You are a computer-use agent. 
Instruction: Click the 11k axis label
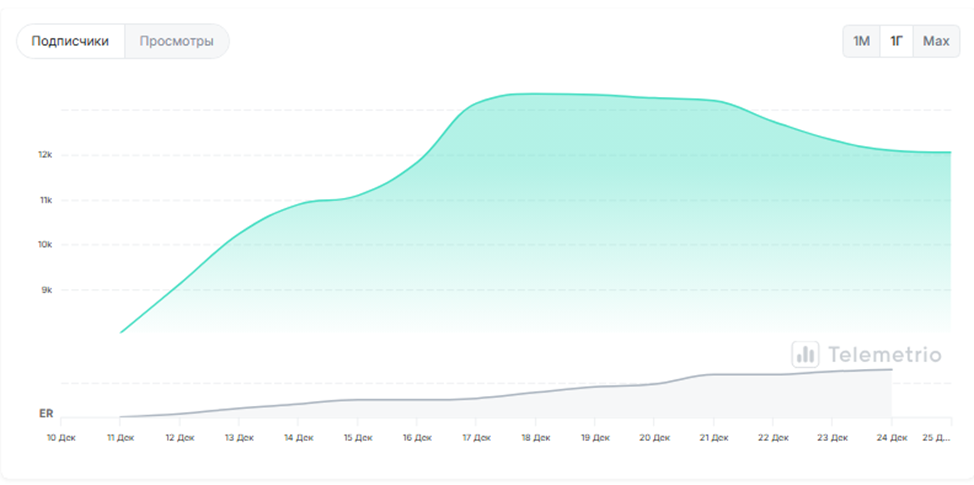coord(45,200)
